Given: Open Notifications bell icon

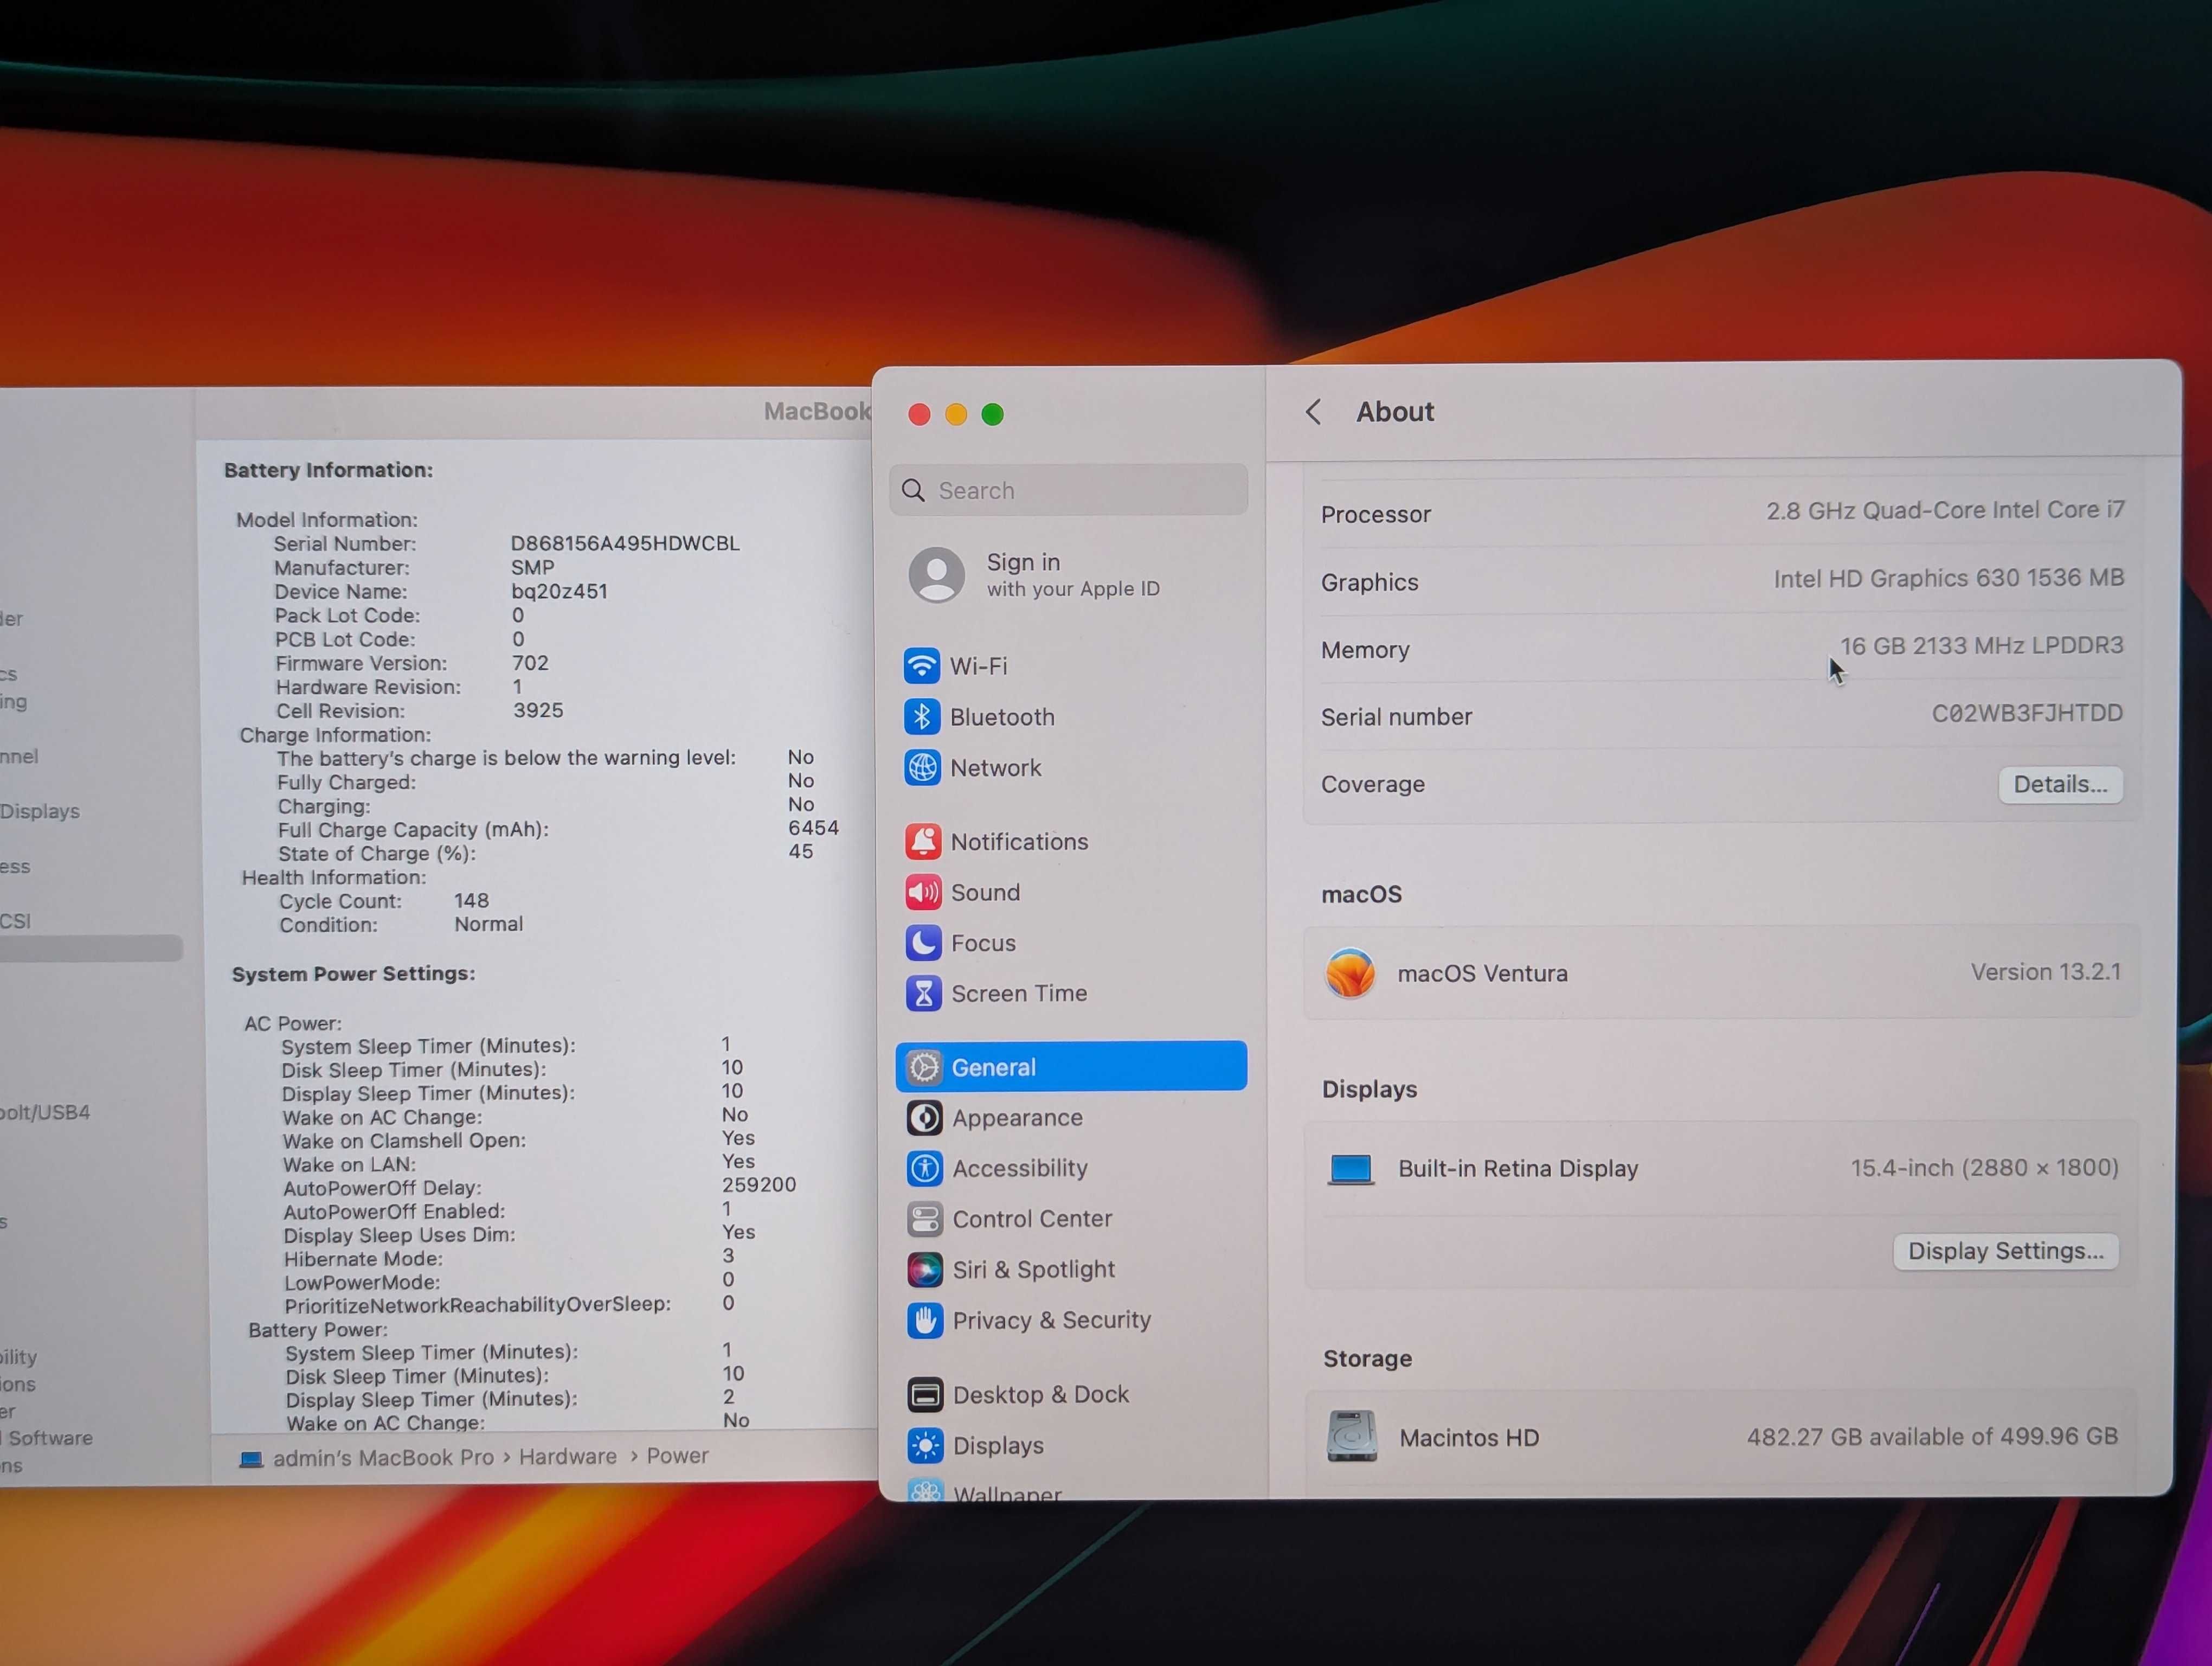Looking at the screenshot, I should [x=923, y=841].
